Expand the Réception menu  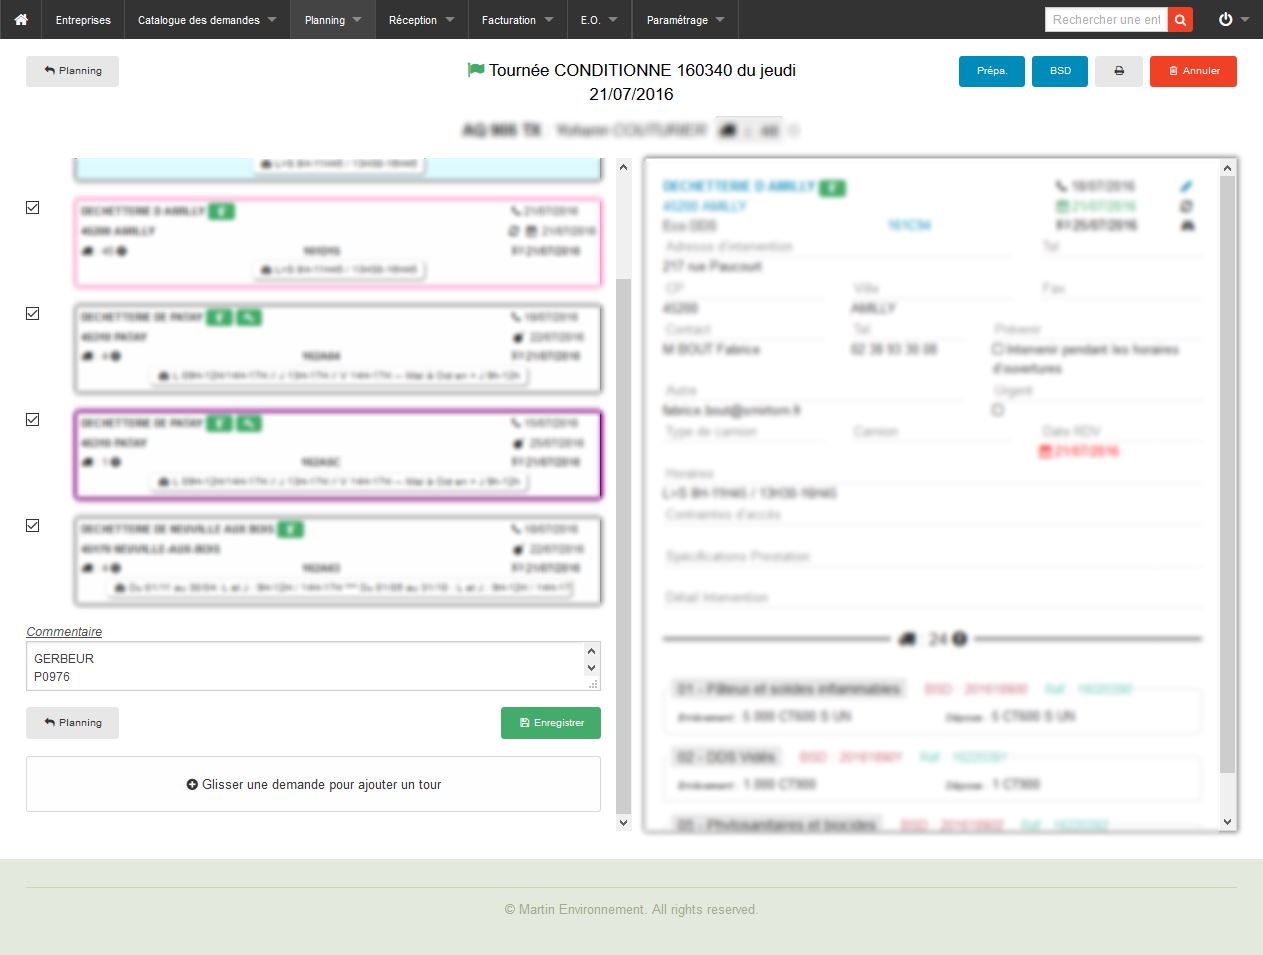421,20
